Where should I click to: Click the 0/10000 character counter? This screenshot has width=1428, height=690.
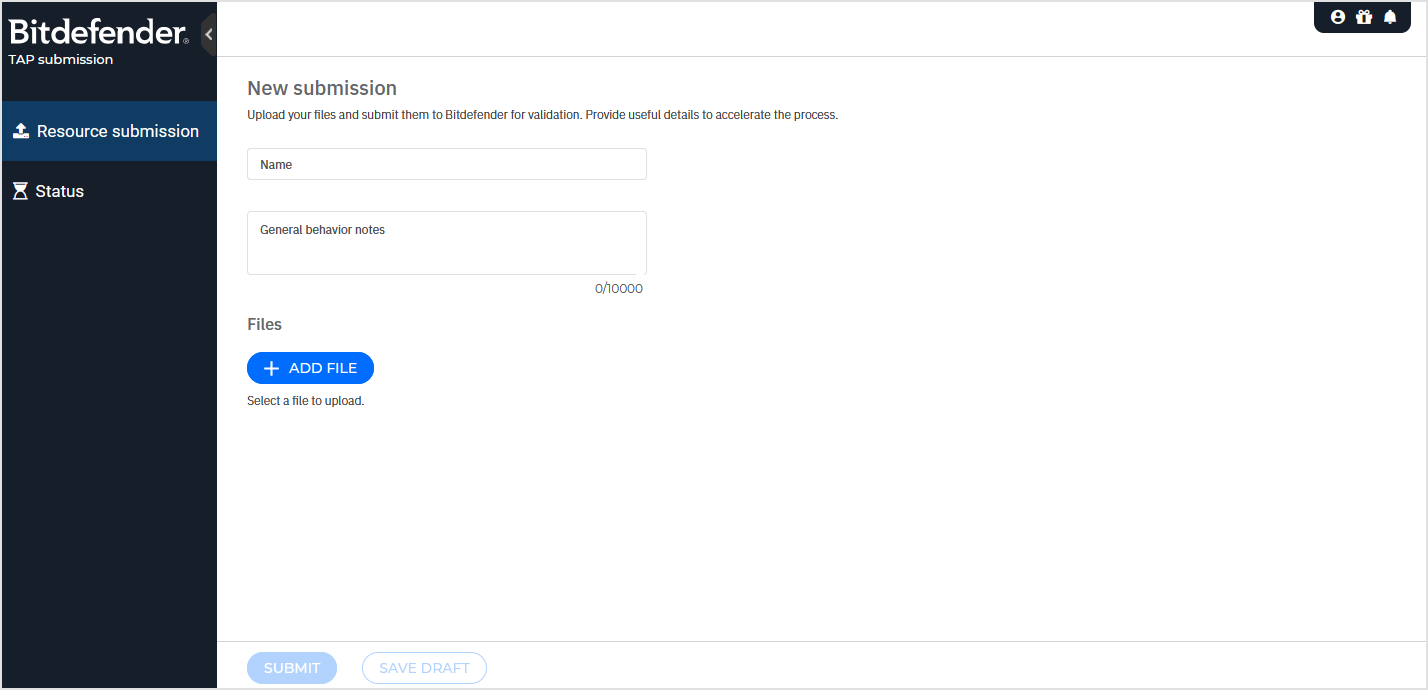[618, 288]
